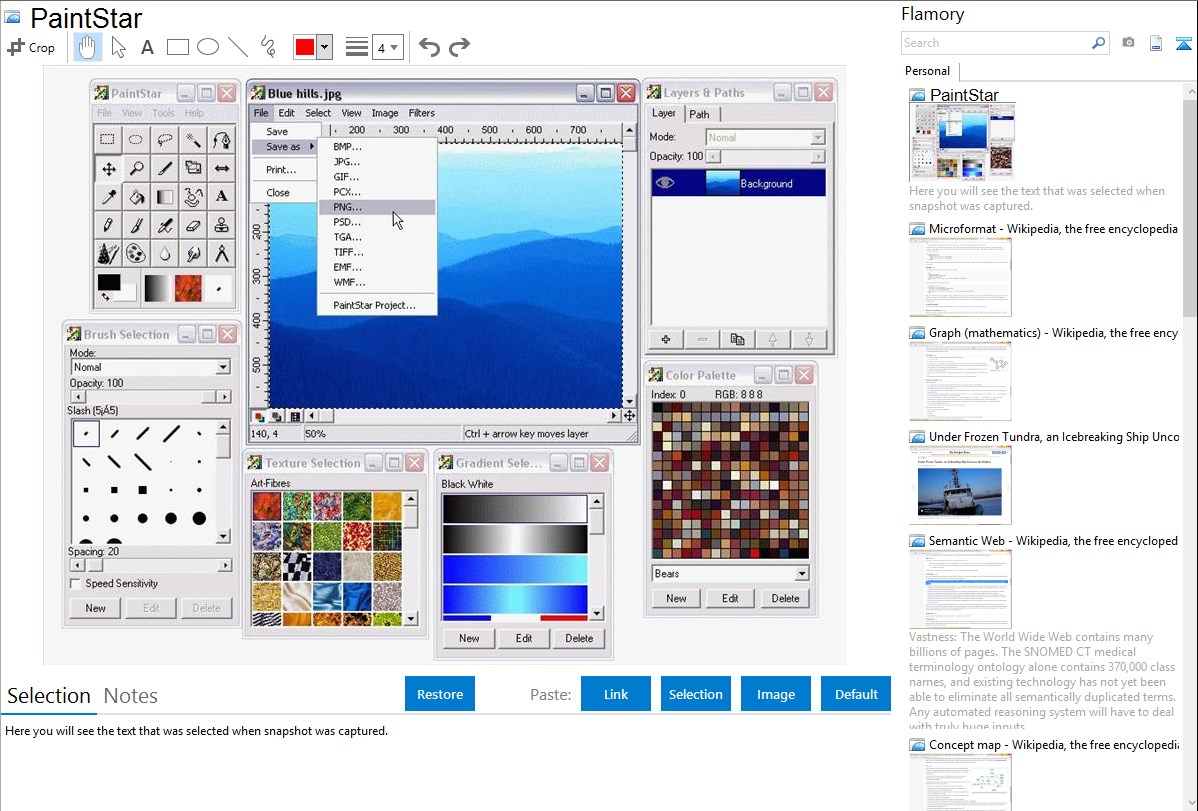Toggle the Background layer eye visibility
The width and height of the screenshot is (1198, 811).
click(x=665, y=183)
